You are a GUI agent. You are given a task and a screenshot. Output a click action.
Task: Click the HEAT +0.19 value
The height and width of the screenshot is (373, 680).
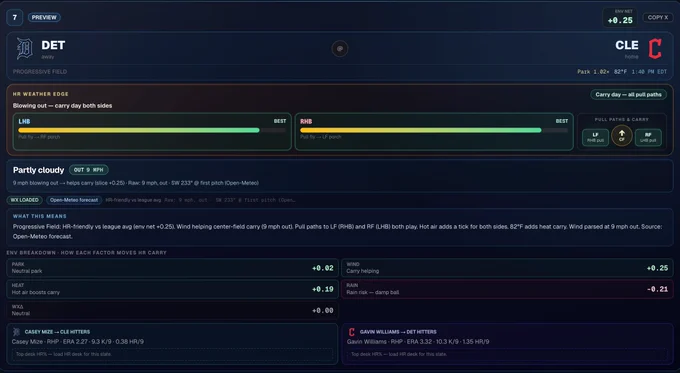tap(323, 289)
